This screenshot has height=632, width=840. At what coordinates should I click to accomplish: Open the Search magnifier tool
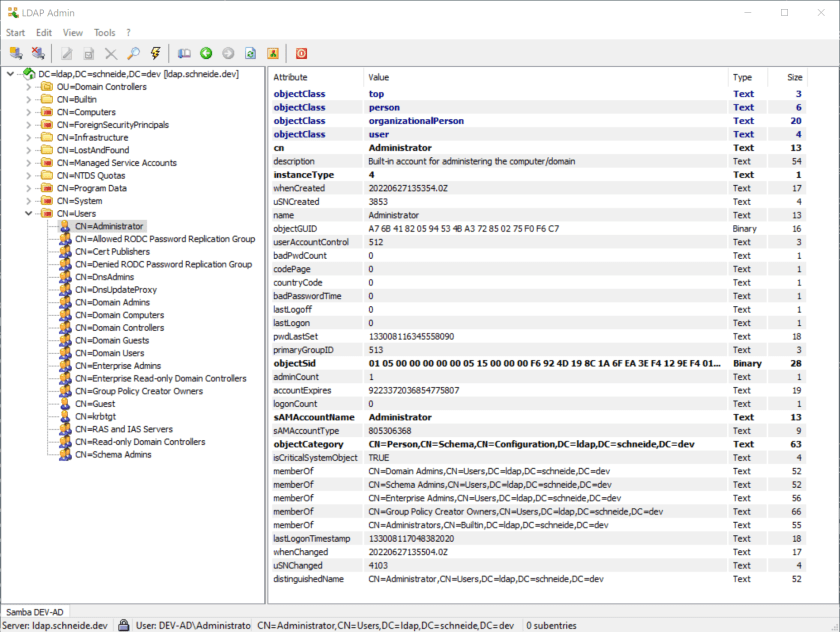[x=133, y=53]
